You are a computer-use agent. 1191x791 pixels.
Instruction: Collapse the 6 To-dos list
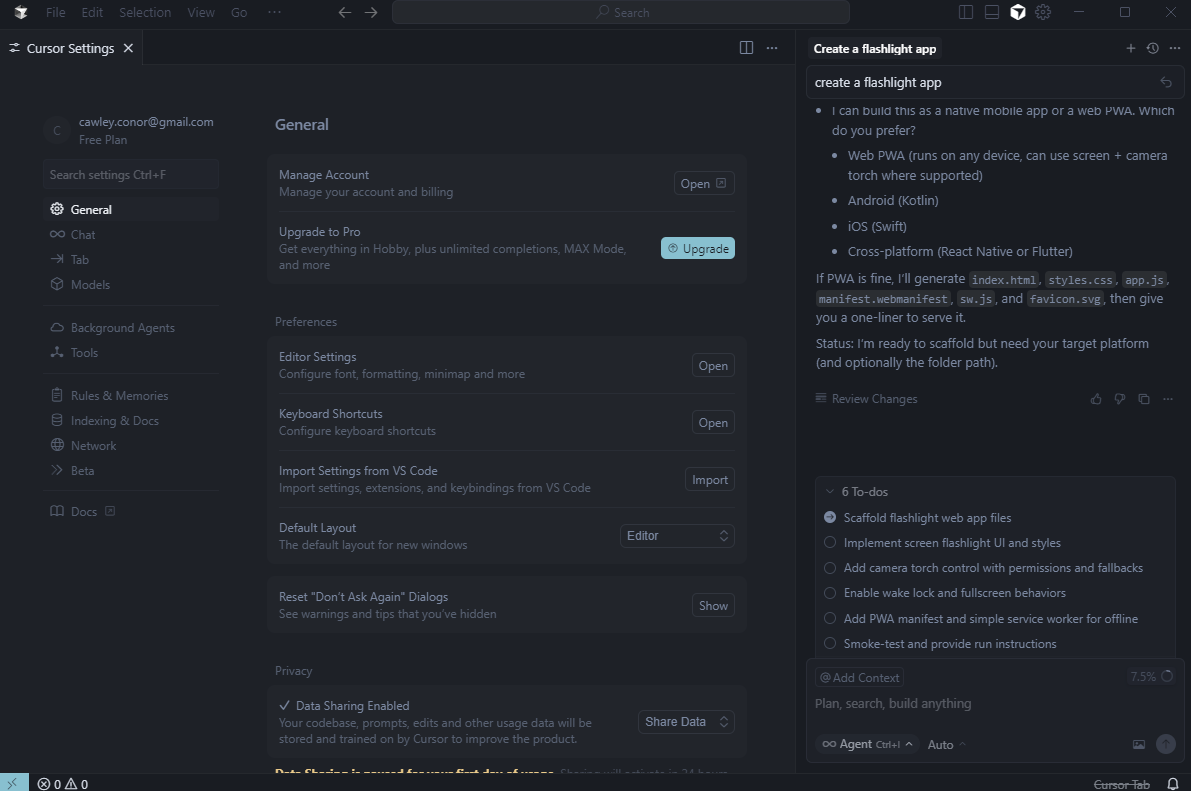[x=830, y=491]
